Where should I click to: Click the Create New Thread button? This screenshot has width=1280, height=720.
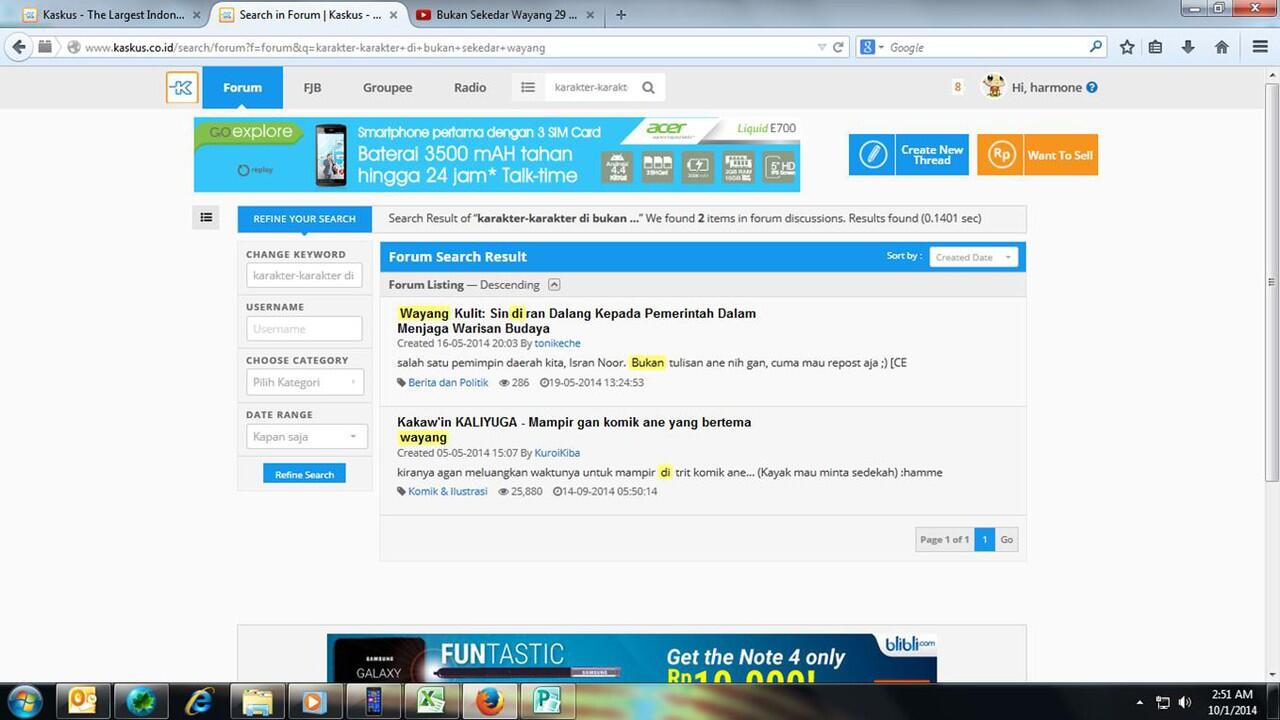tap(909, 155)
